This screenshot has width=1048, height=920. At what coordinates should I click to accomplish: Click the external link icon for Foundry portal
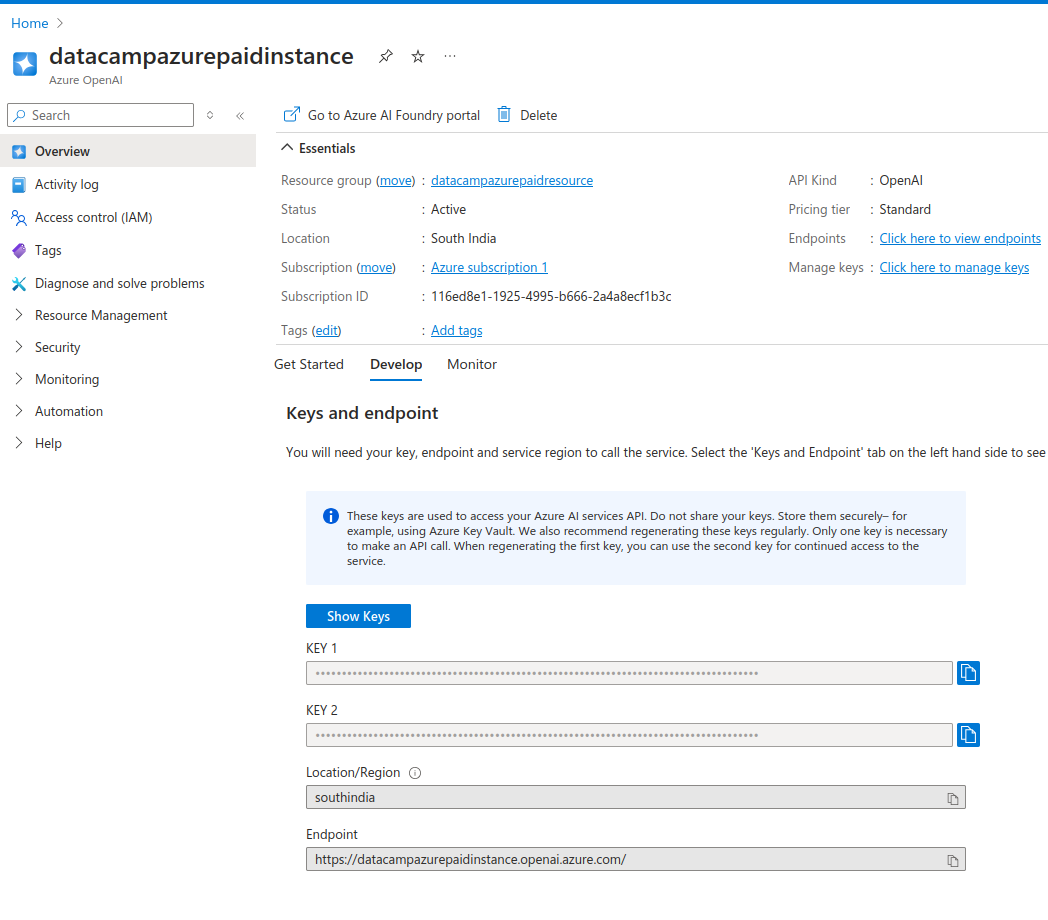292,114
